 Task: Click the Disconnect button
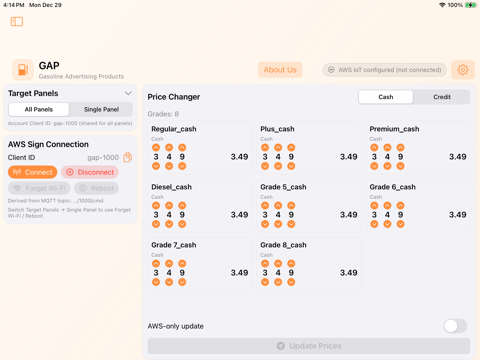(90, 172)
